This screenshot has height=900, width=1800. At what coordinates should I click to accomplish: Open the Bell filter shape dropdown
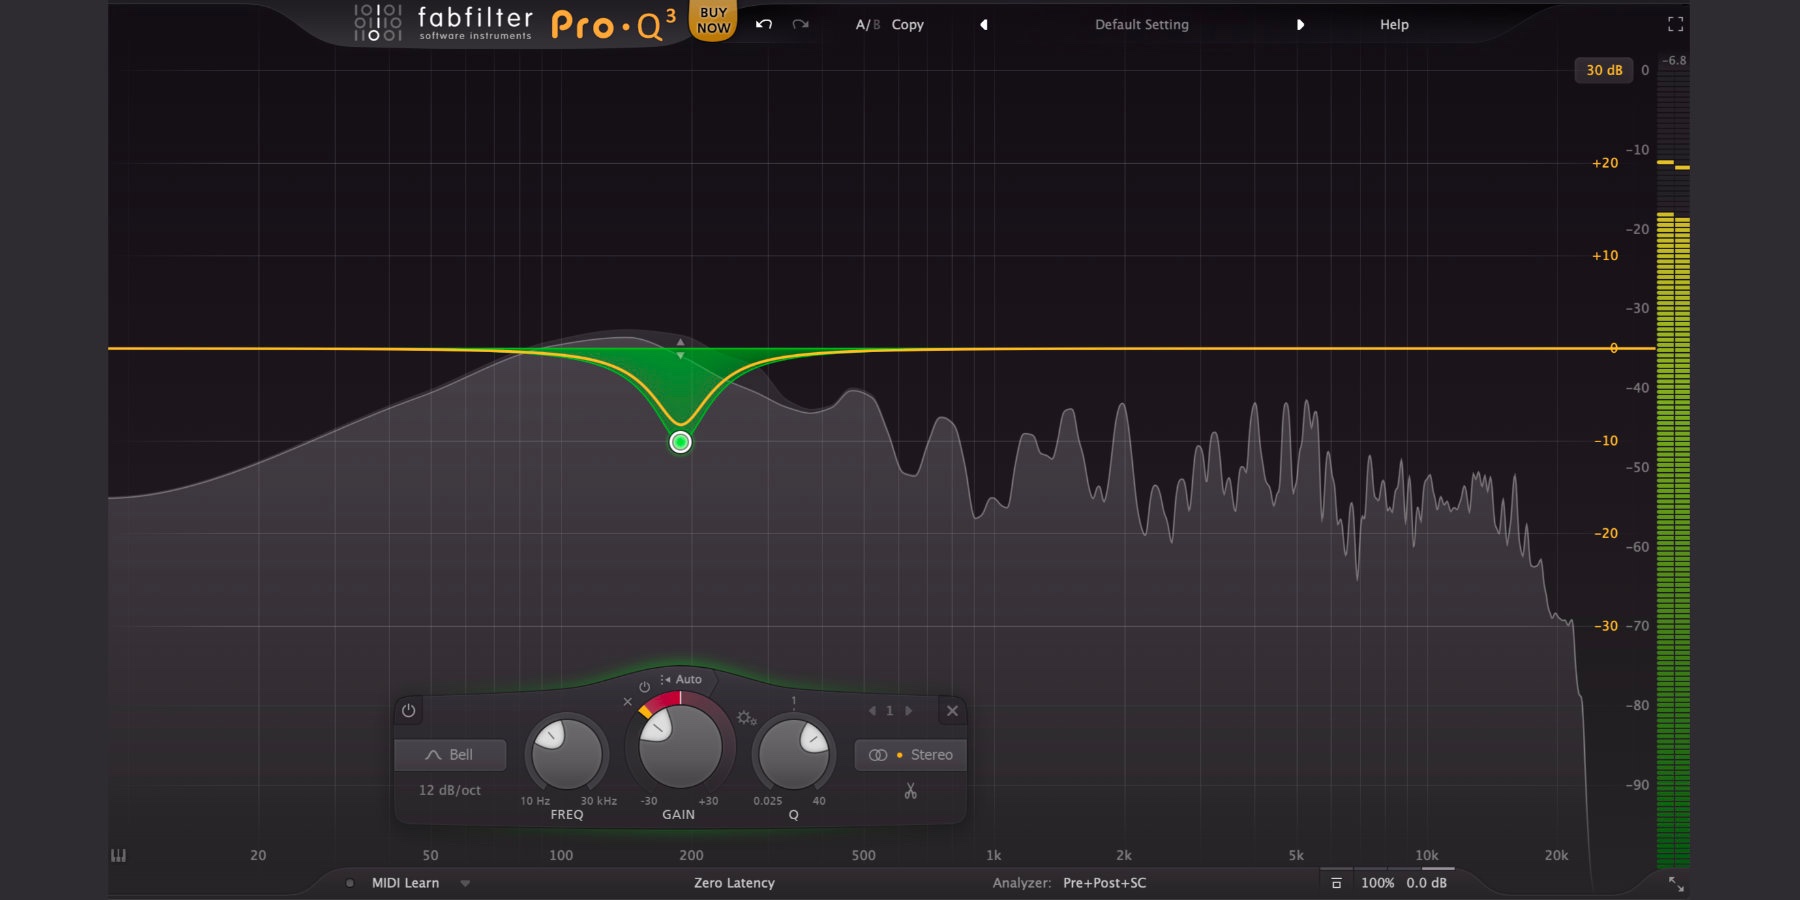450,755
